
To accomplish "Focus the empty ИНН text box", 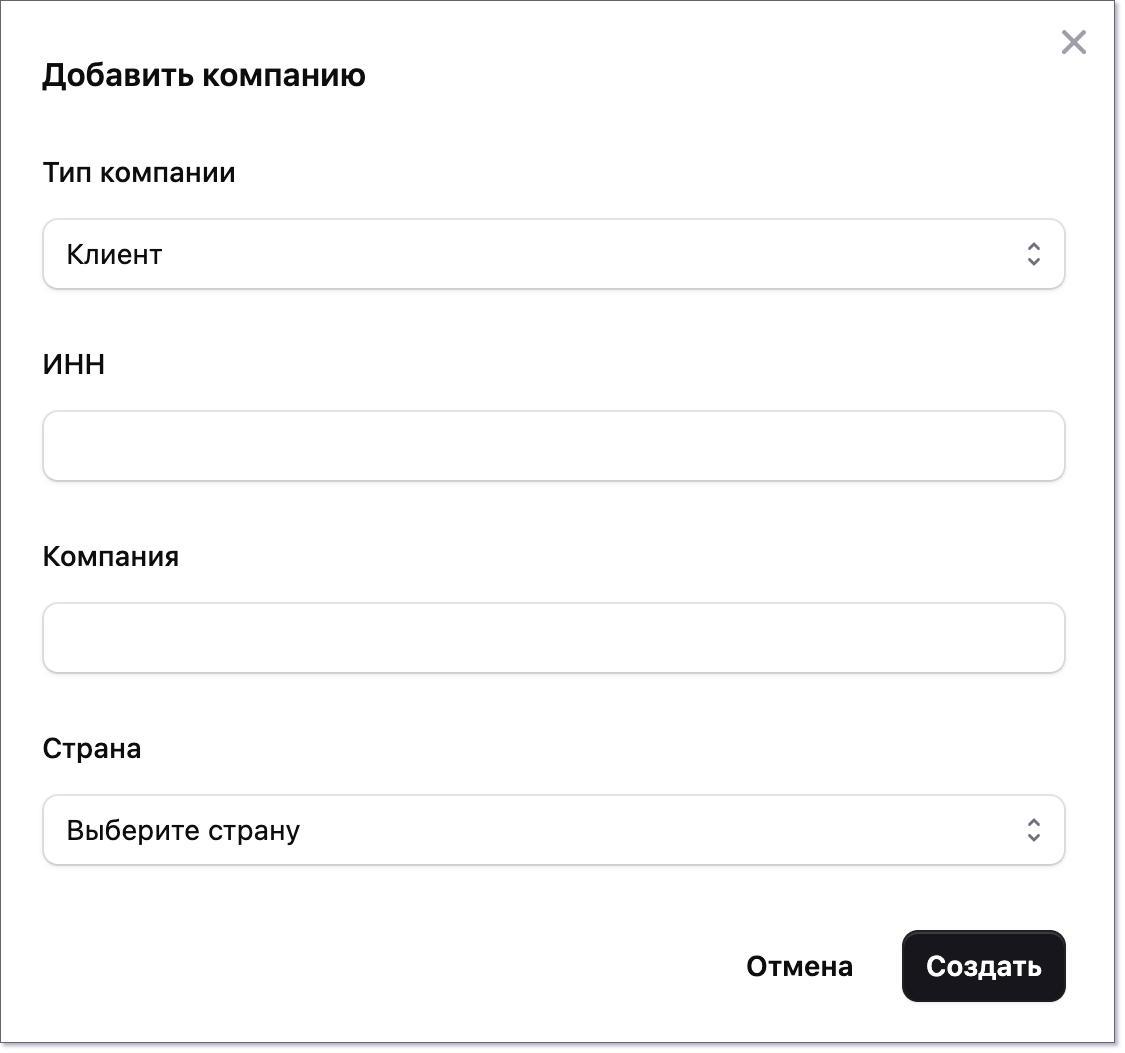I will [554, 446].
